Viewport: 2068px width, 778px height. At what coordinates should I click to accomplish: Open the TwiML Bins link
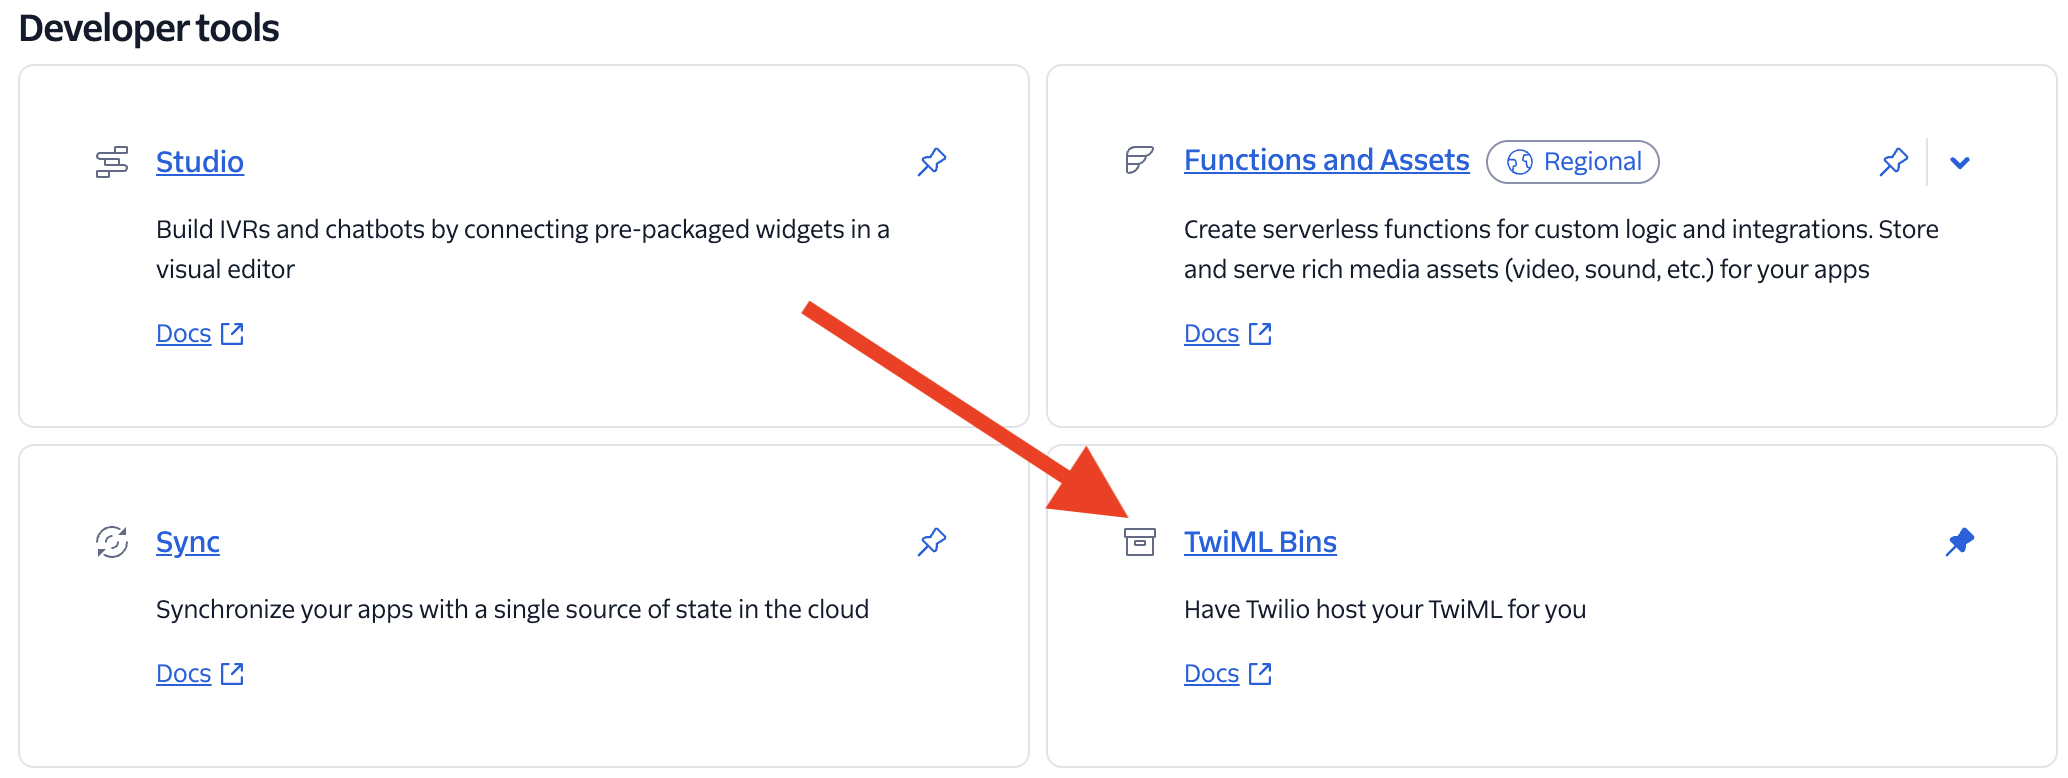(1260, 542)
